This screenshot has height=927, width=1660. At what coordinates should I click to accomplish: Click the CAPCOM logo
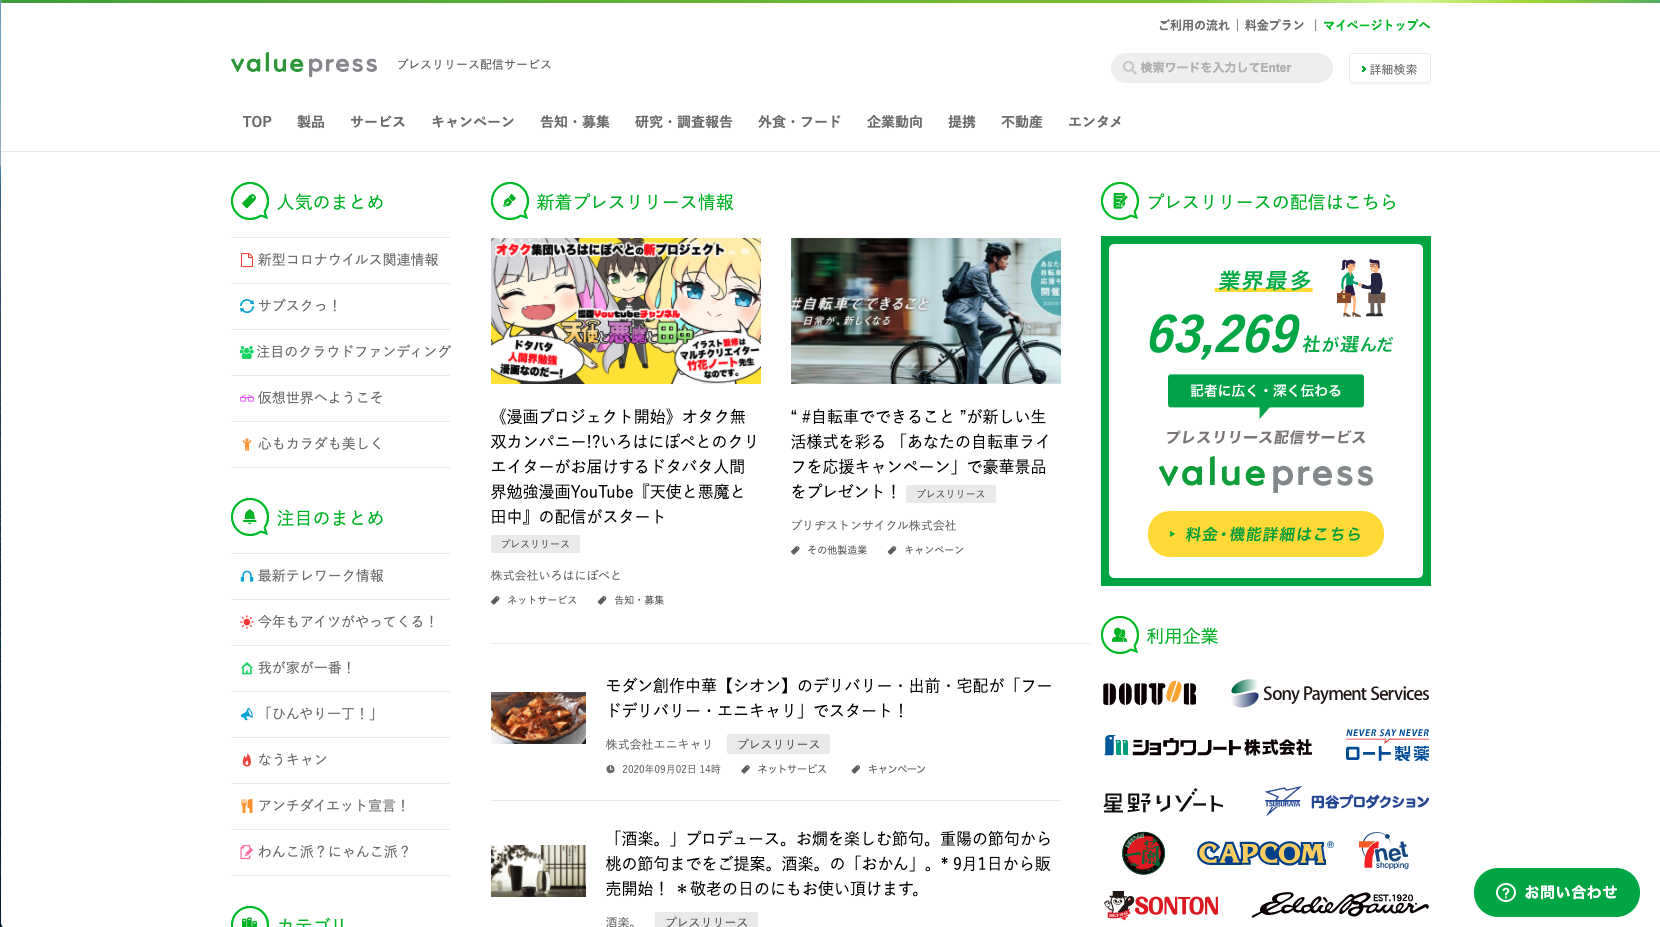[x=1265, y=852]
